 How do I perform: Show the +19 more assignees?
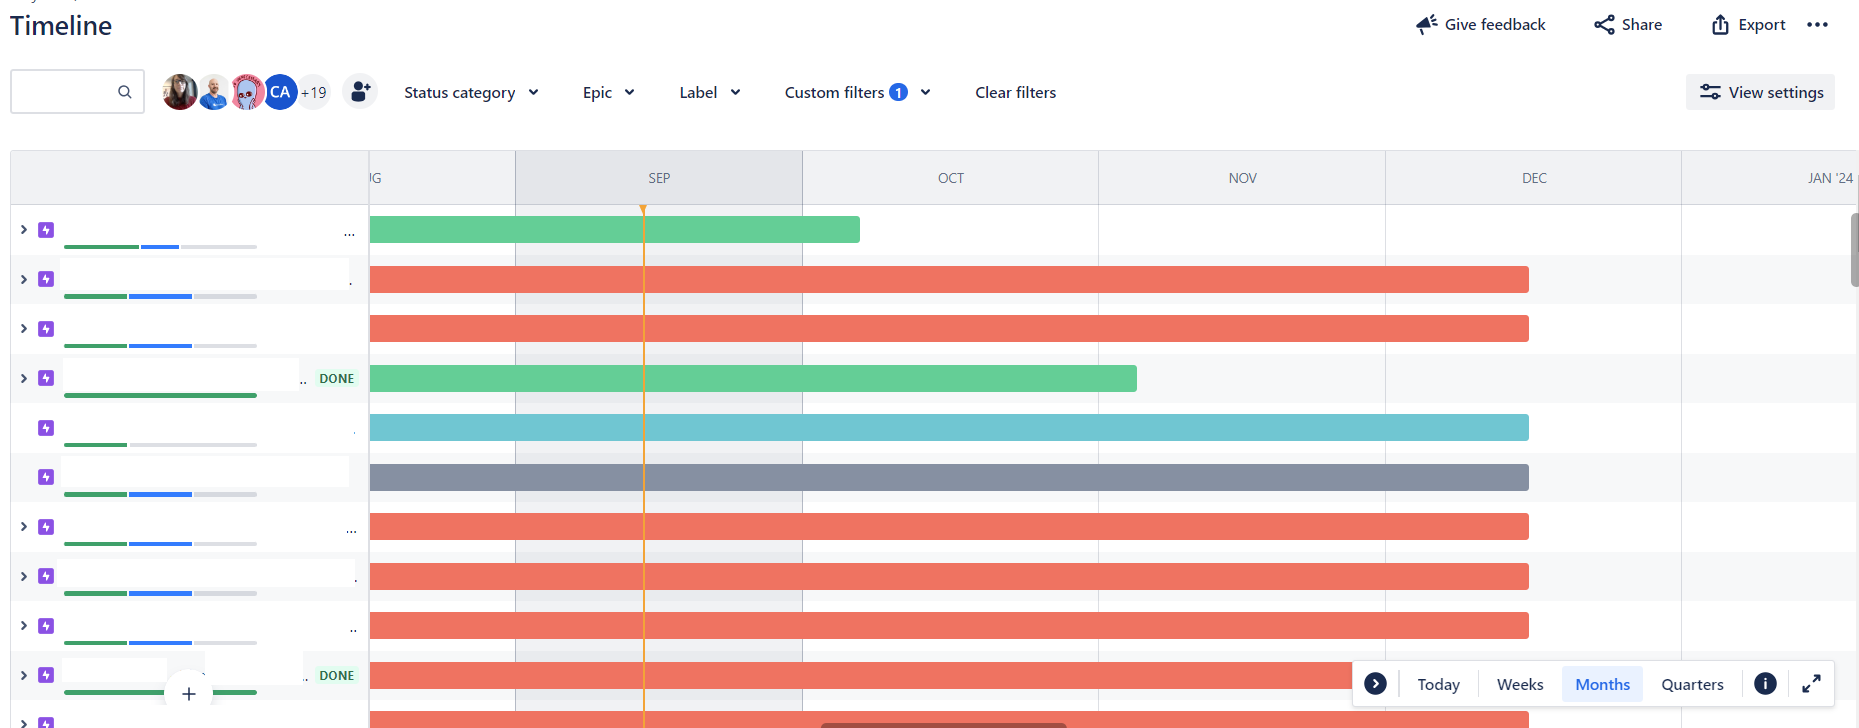point(314,92)
